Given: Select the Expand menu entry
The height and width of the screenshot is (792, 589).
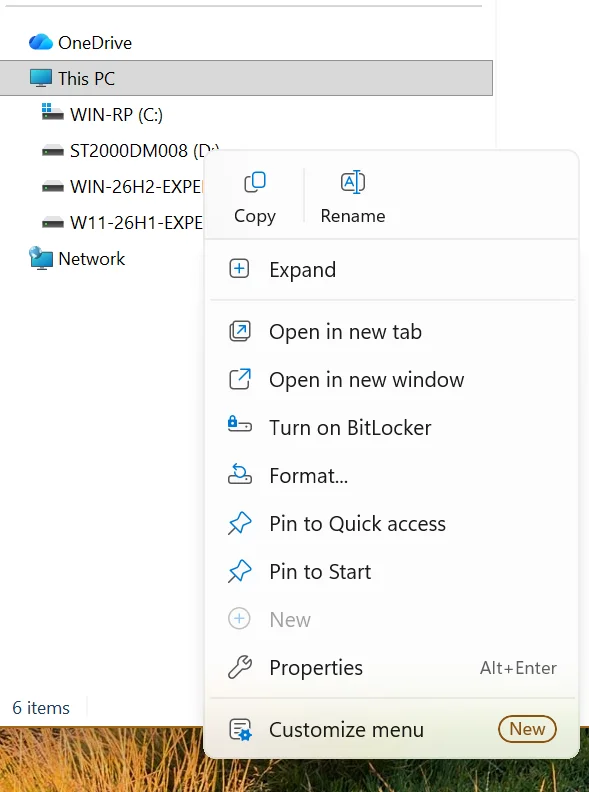Looking at the screenshot, I should (391, 269).
